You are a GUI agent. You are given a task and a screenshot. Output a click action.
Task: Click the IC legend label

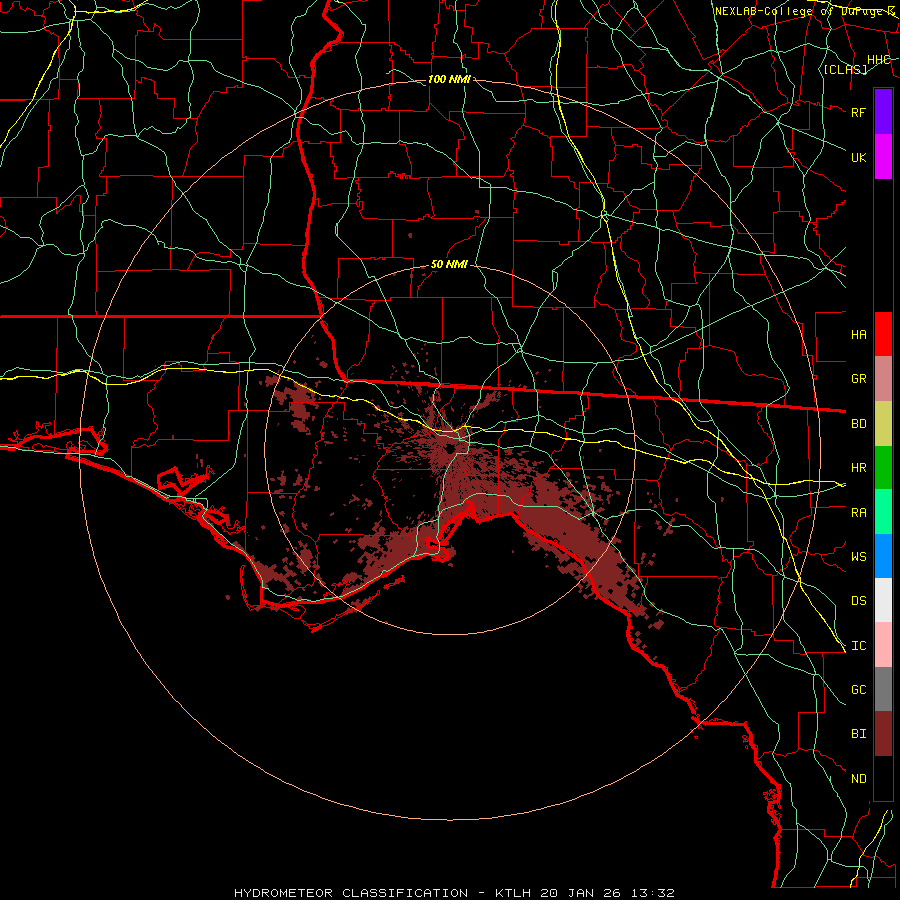[x=858, y=646]
